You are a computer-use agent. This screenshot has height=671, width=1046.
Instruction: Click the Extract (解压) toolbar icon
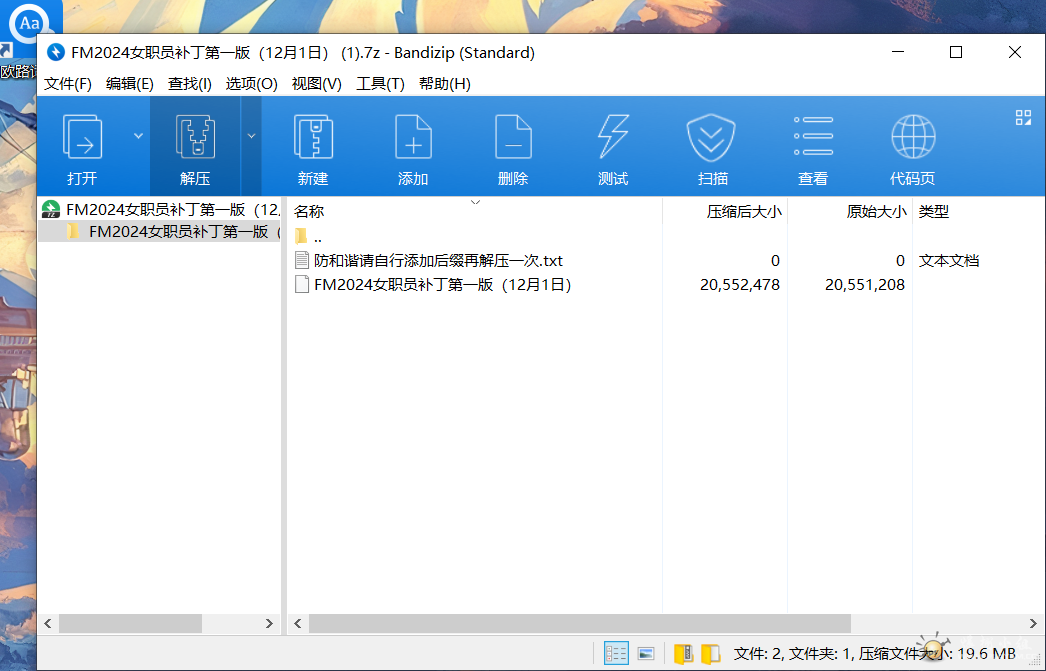tap(195, 137)
